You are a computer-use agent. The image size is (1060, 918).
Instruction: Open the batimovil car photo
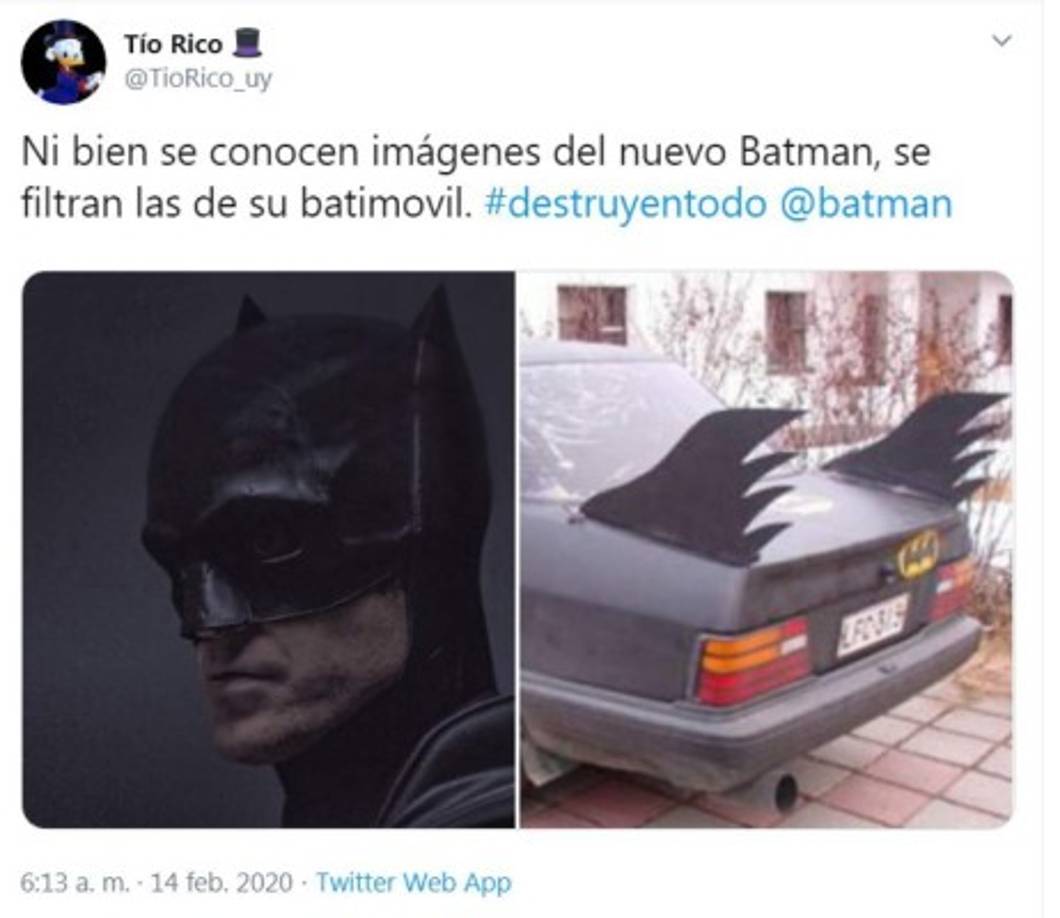[x=766, y=549]
